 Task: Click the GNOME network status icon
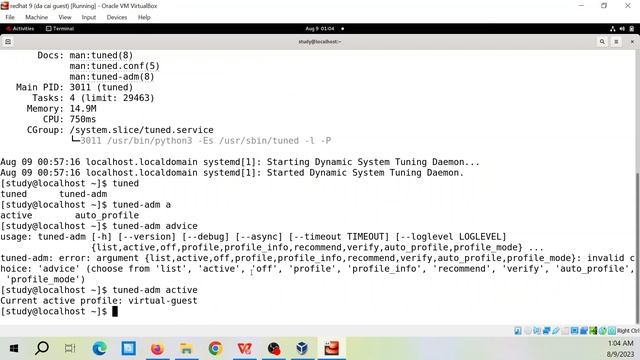(x=613, y=29)
